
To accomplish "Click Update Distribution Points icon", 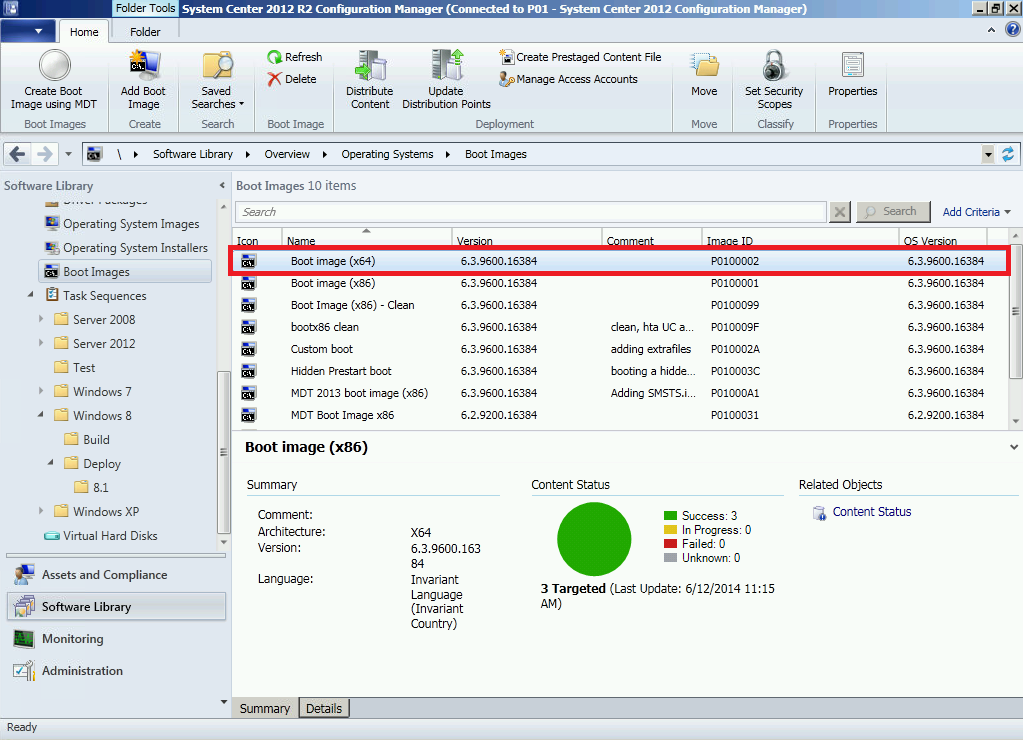I will (x=447, y=65).
